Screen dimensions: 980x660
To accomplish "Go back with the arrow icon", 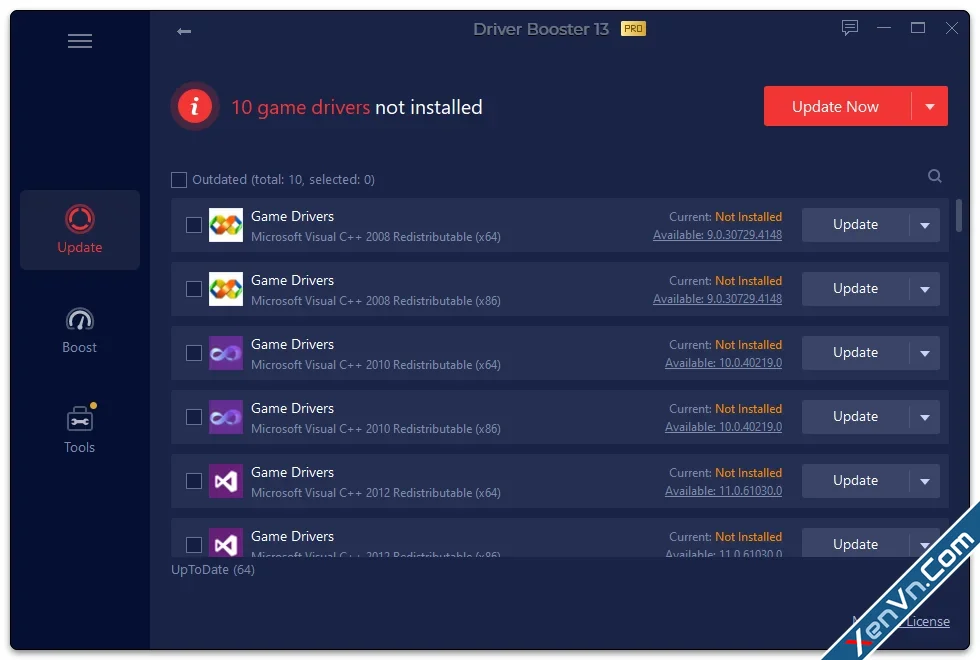I will [184, 31].
